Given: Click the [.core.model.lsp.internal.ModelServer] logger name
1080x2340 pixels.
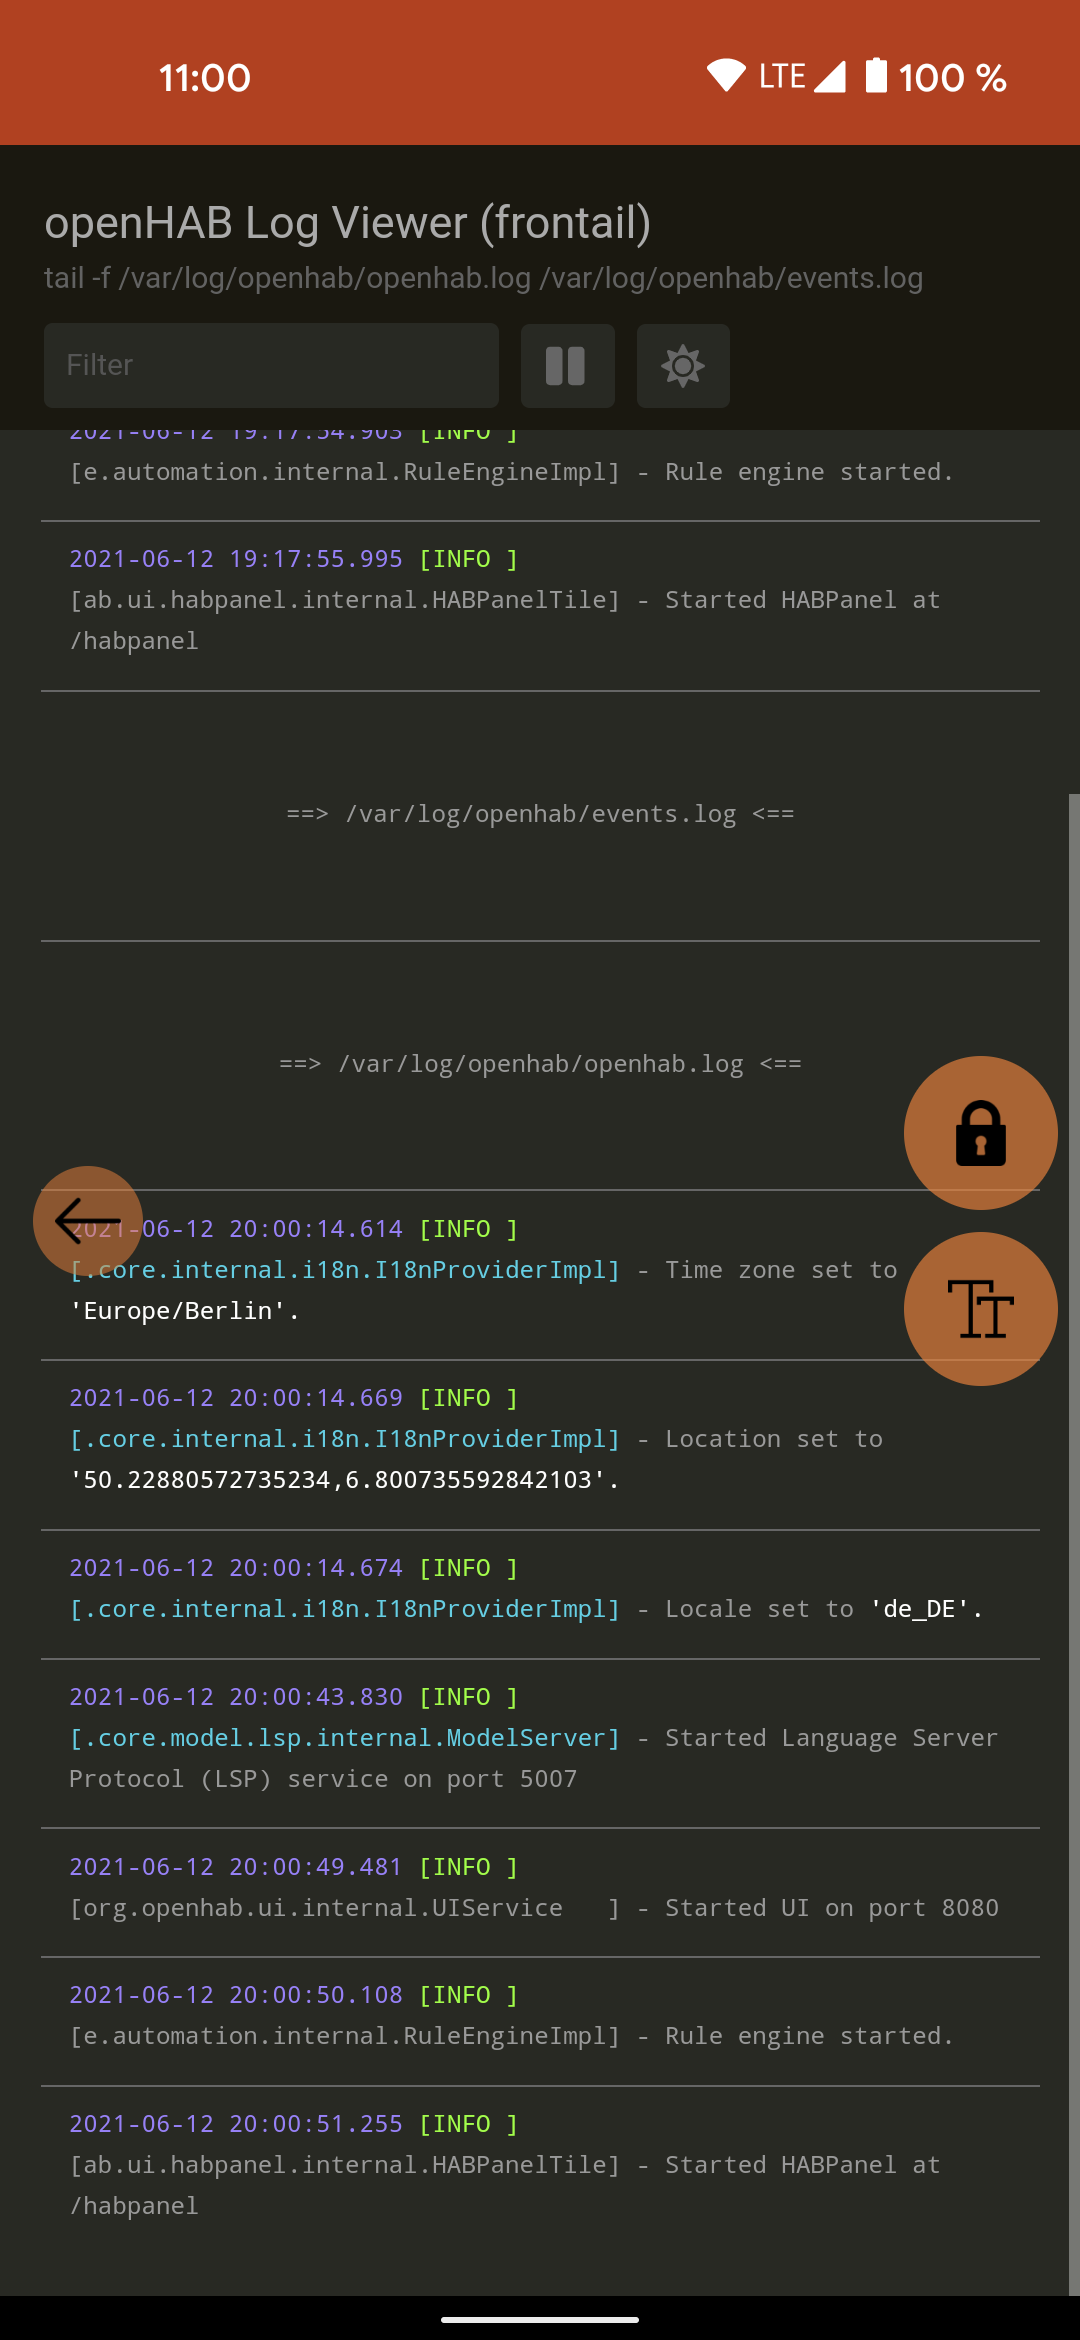Looking at the screenshot, I should [x=345, y=1738].
